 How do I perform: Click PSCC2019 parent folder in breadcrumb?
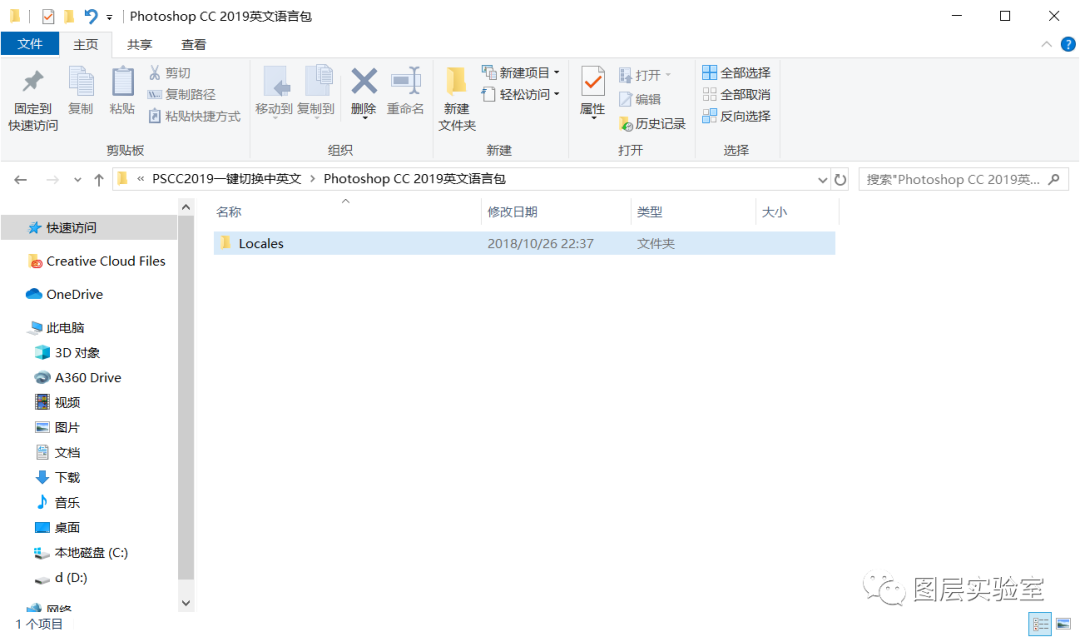(227, 179)
